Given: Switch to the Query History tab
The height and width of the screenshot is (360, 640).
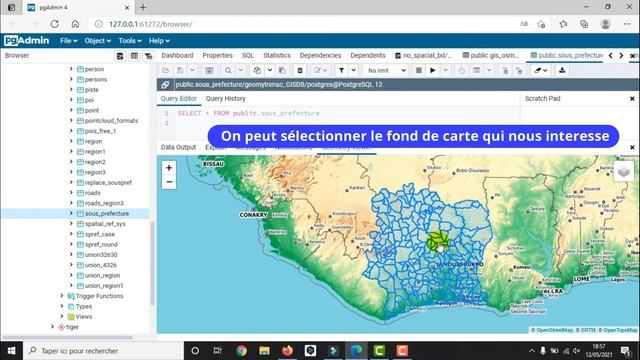Looking at the screenshot, I should (x=225, y=99).
